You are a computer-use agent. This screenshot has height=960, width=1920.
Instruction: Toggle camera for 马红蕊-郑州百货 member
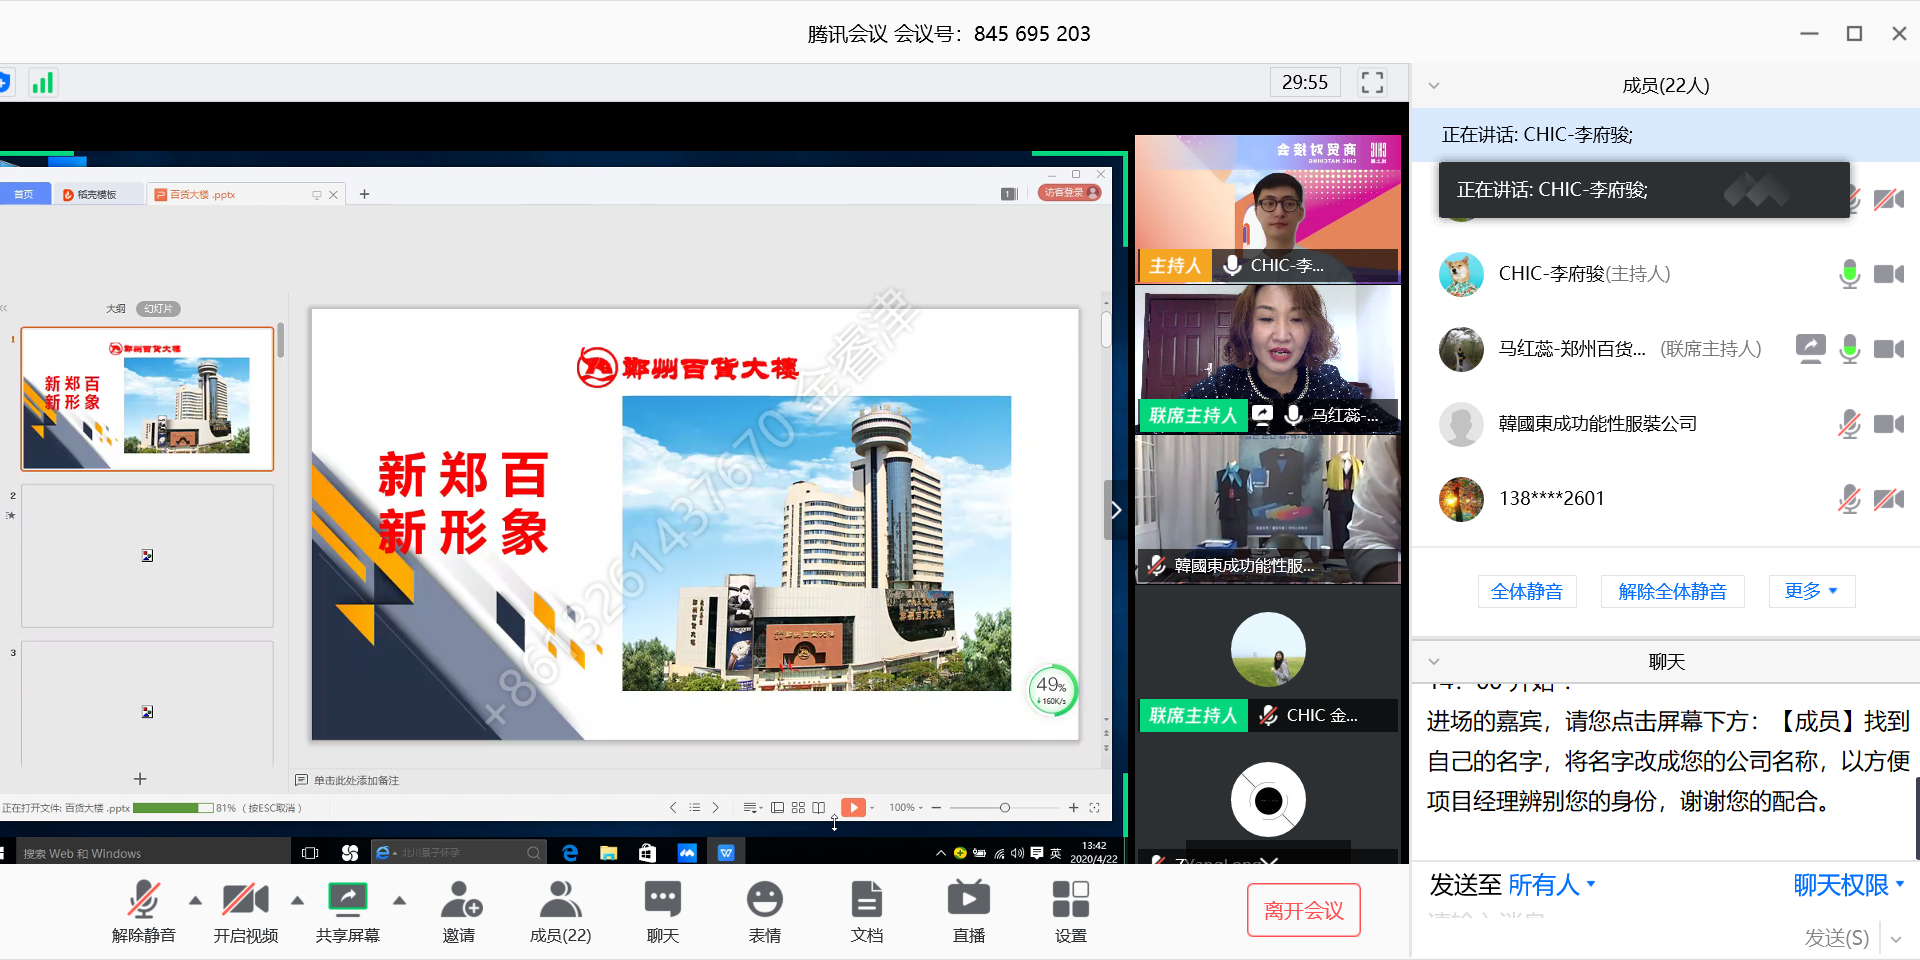coord(1889,348)
